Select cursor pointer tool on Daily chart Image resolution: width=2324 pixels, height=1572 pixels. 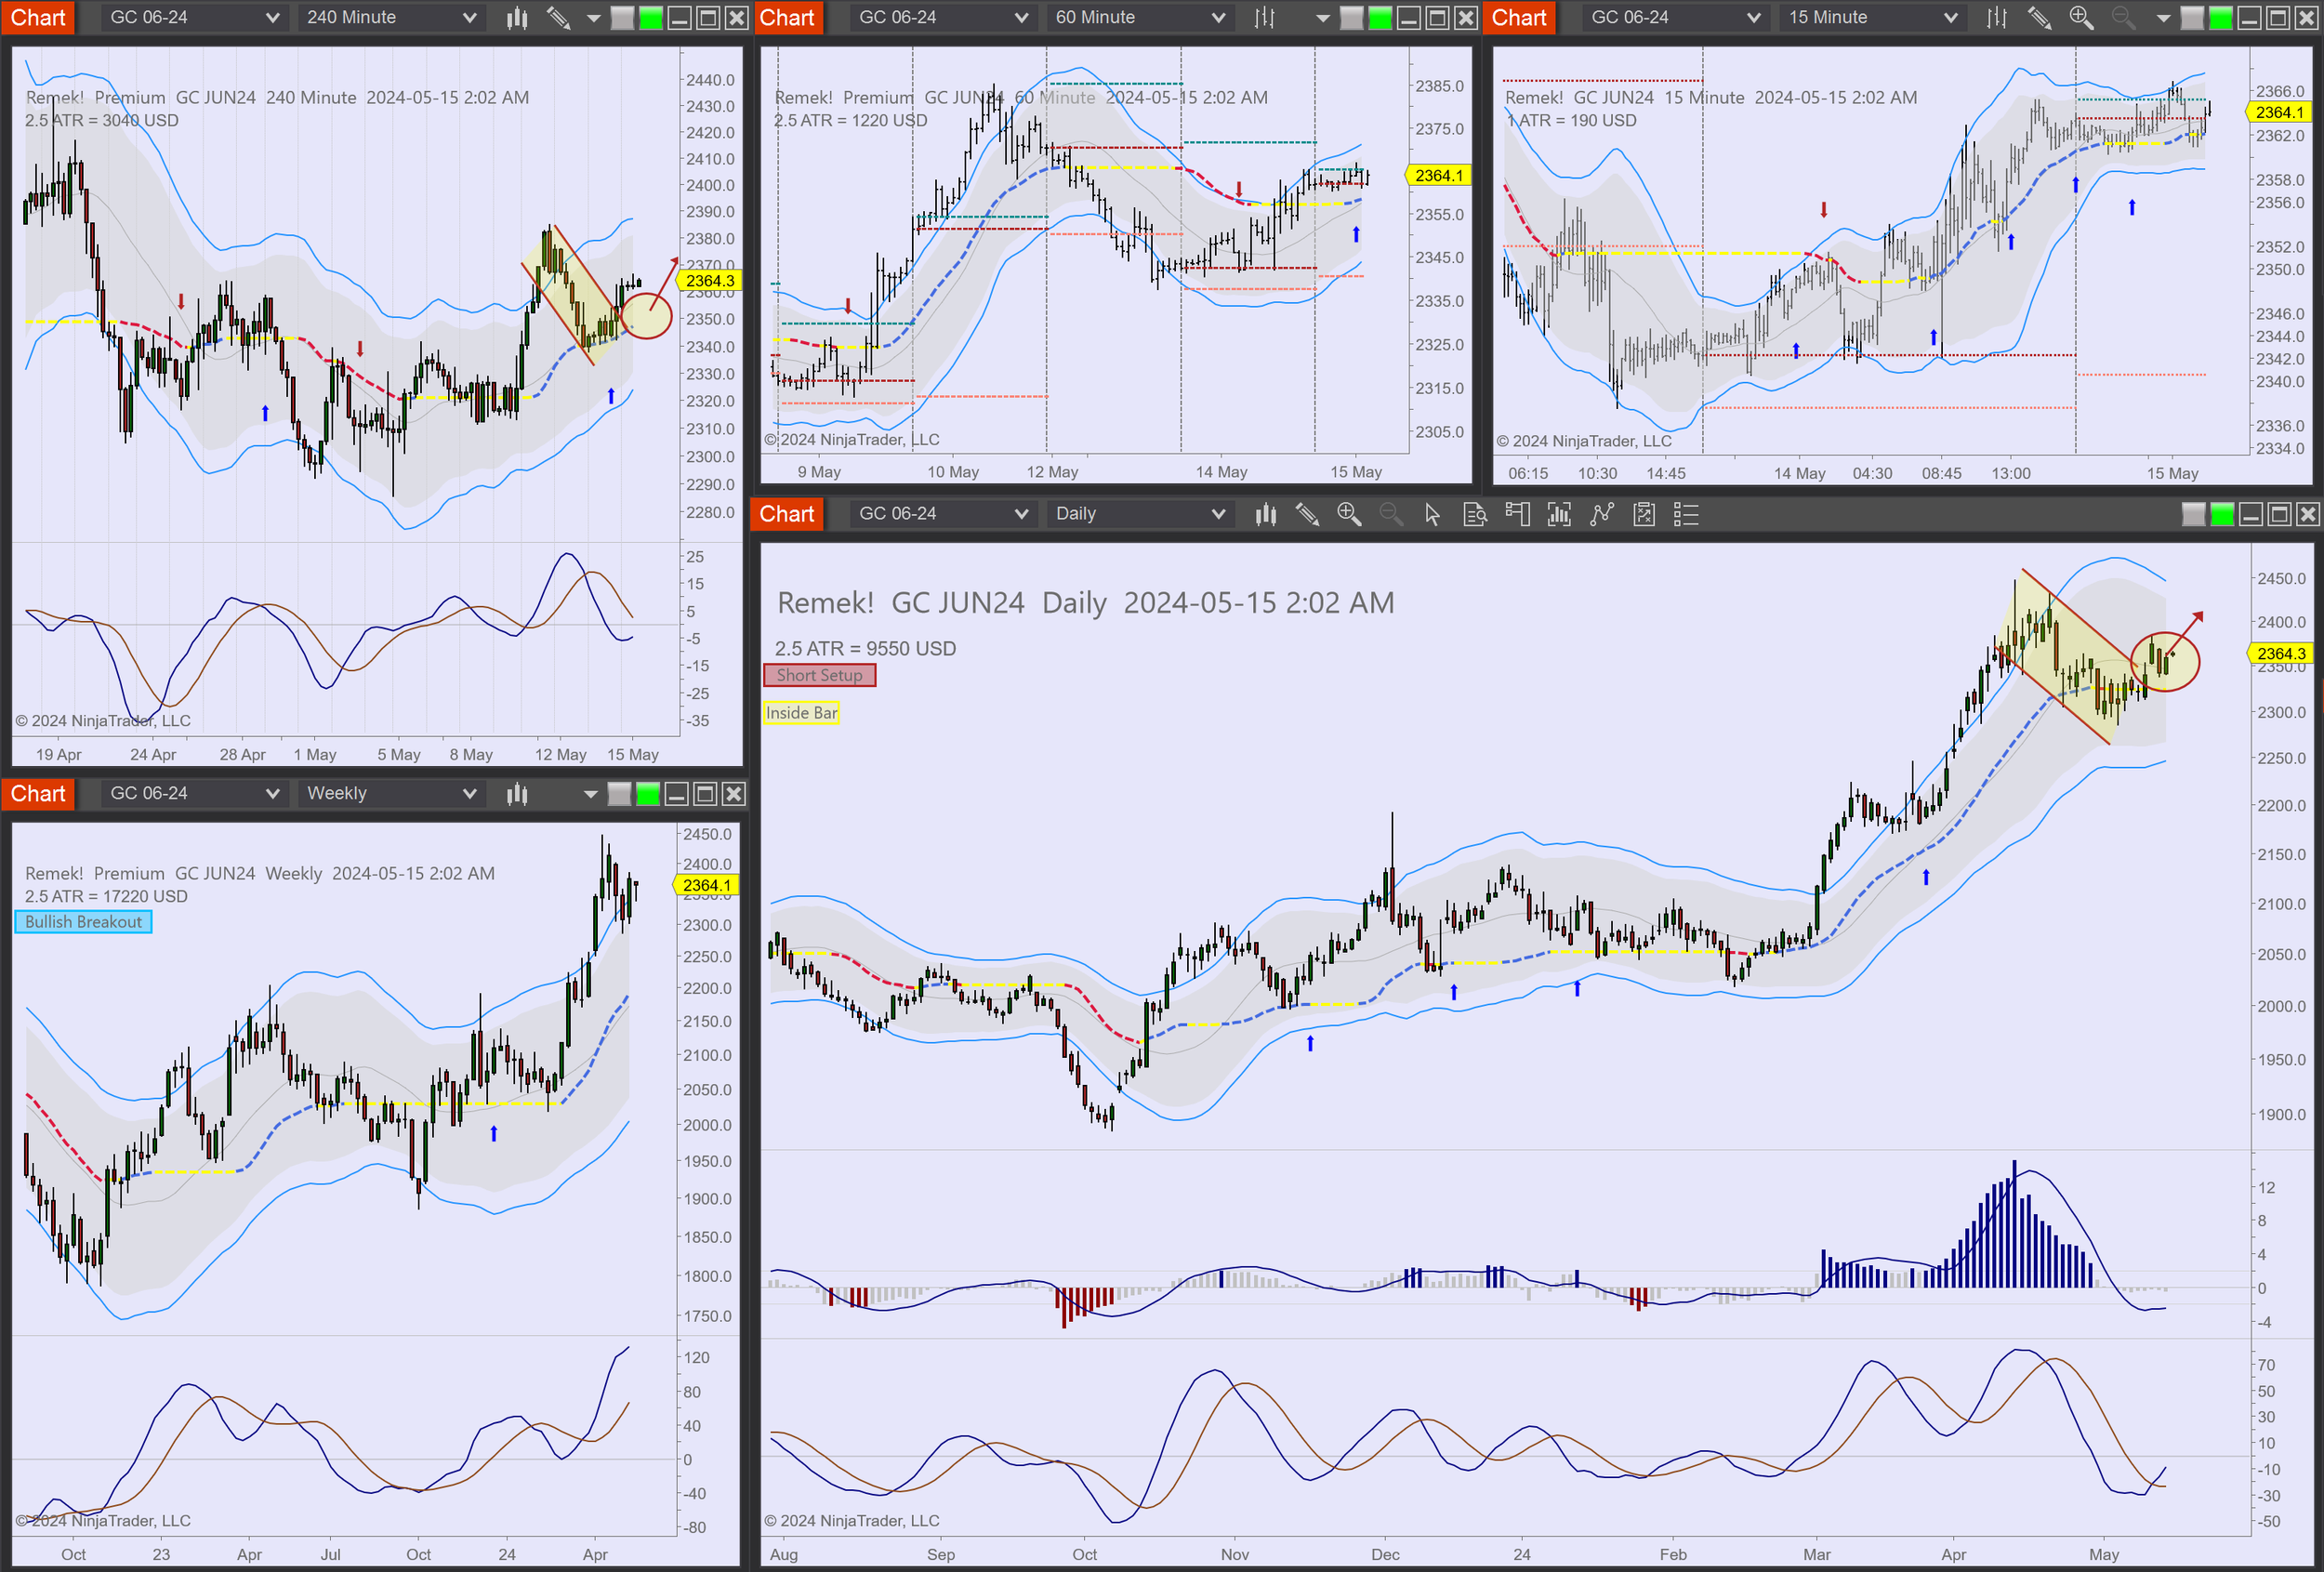[1432, 514]
